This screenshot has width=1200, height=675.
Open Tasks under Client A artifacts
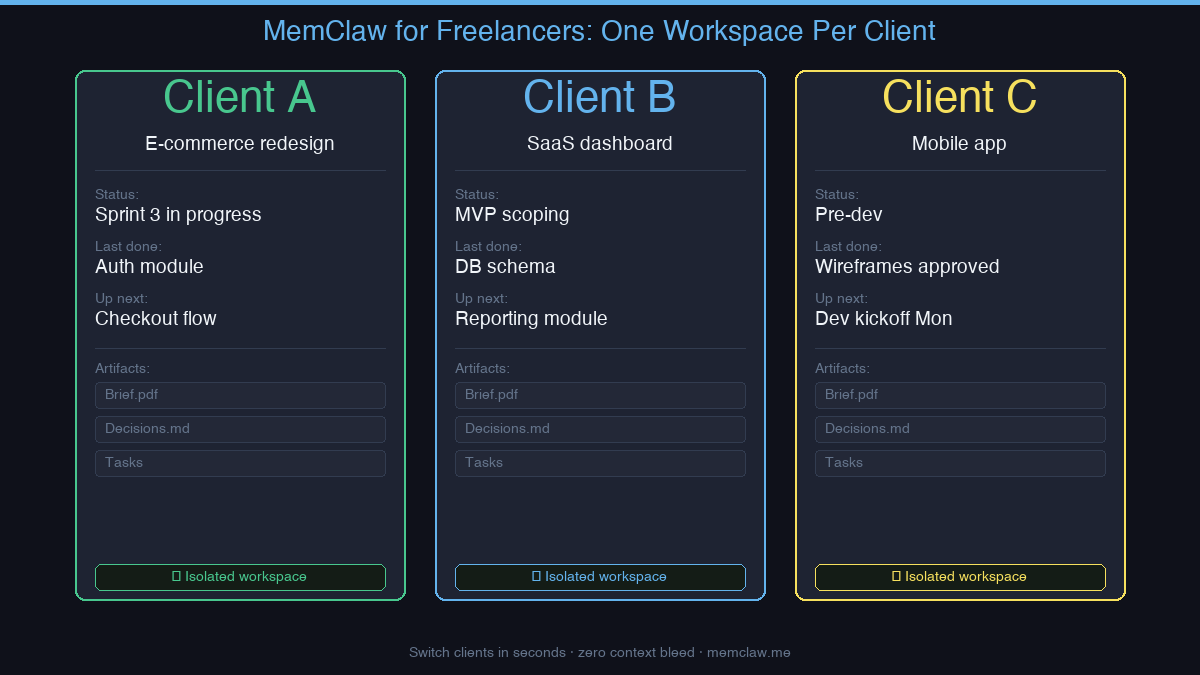pyautogui.click(x=240, y=463)
